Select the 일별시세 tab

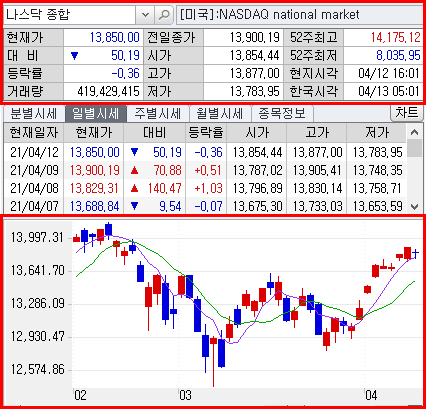pos(96,114)
